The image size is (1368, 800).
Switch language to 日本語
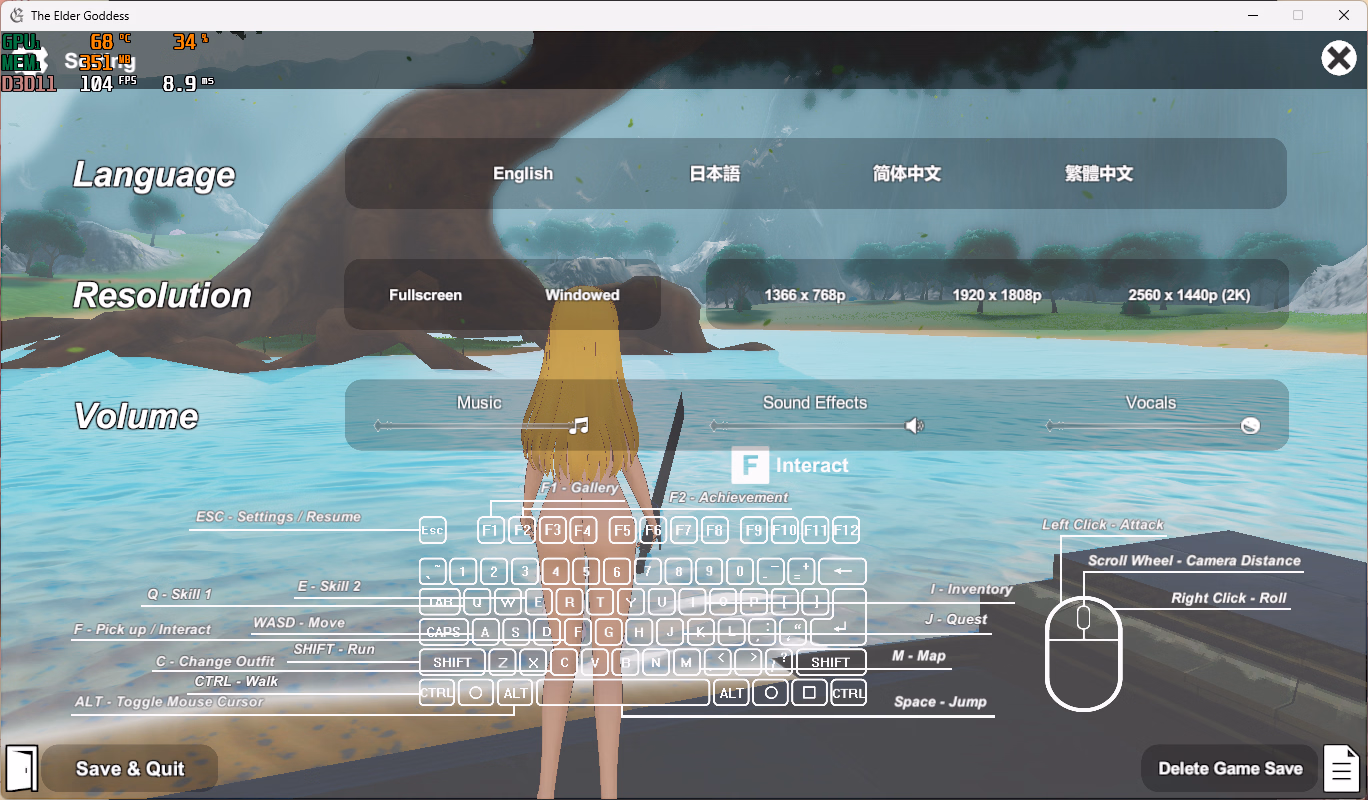(715, 173)
